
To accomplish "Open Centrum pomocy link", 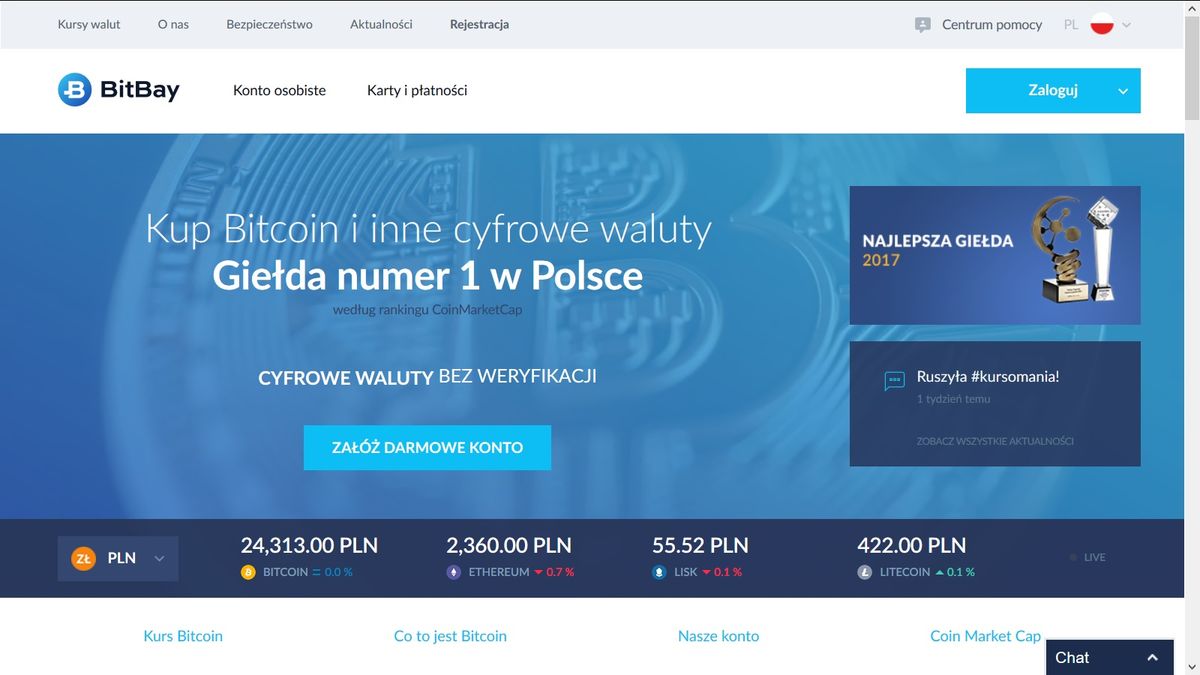I will click(x=992, y=25).
